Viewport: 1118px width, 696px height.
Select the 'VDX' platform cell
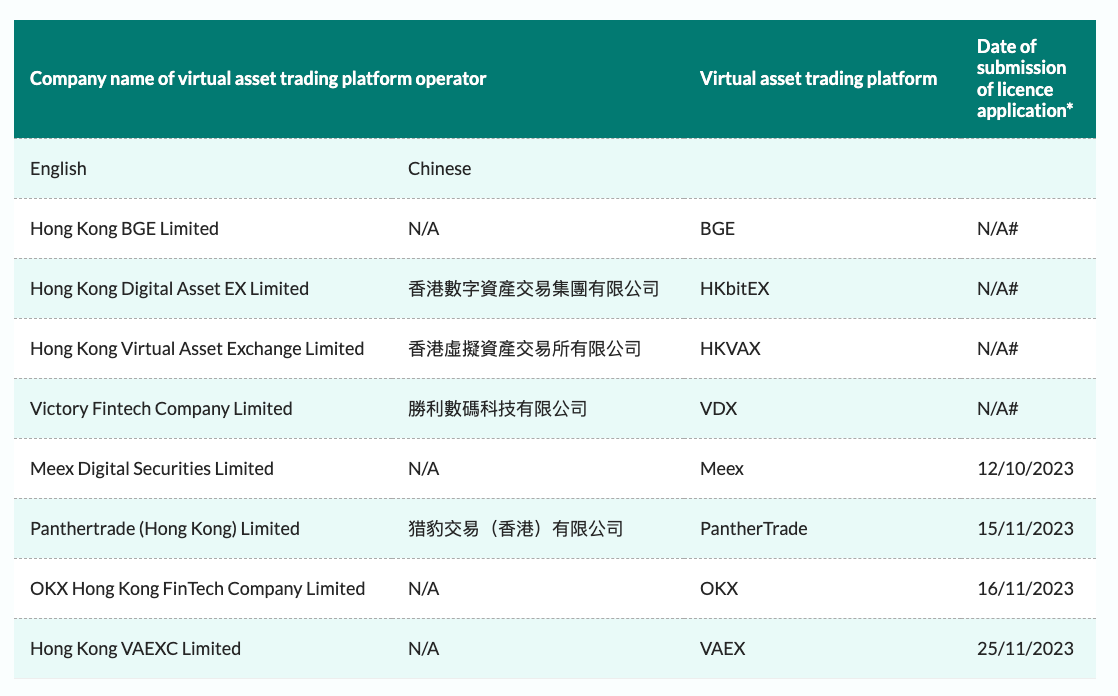tap(719, 409)
